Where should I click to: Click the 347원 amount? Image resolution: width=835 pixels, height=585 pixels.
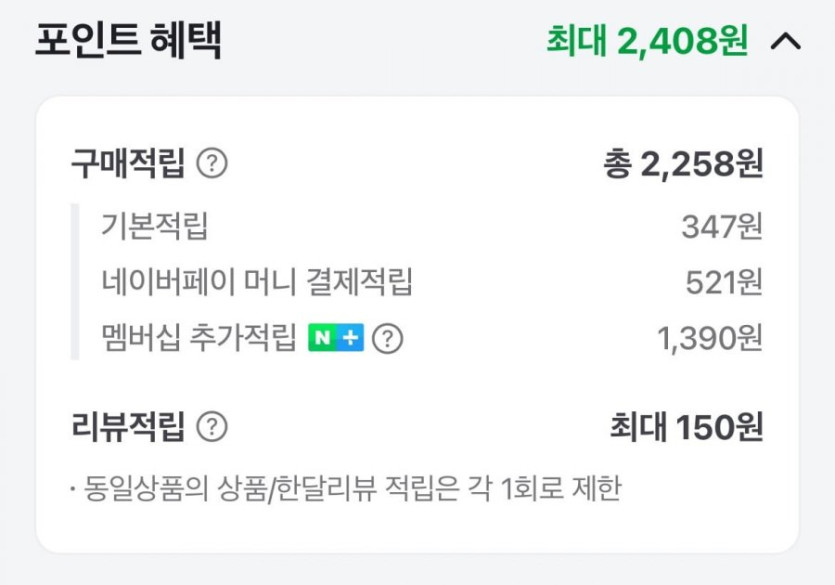pos(722,227)
